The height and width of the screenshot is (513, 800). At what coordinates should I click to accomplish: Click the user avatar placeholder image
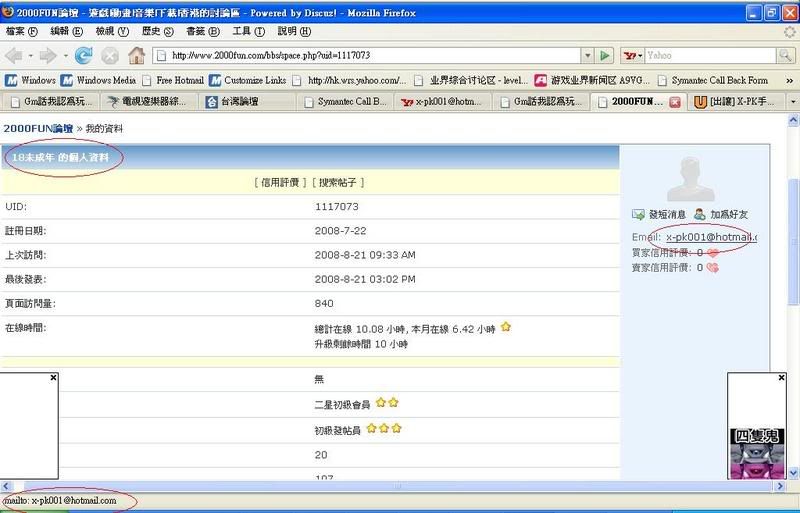pos(690,179)
